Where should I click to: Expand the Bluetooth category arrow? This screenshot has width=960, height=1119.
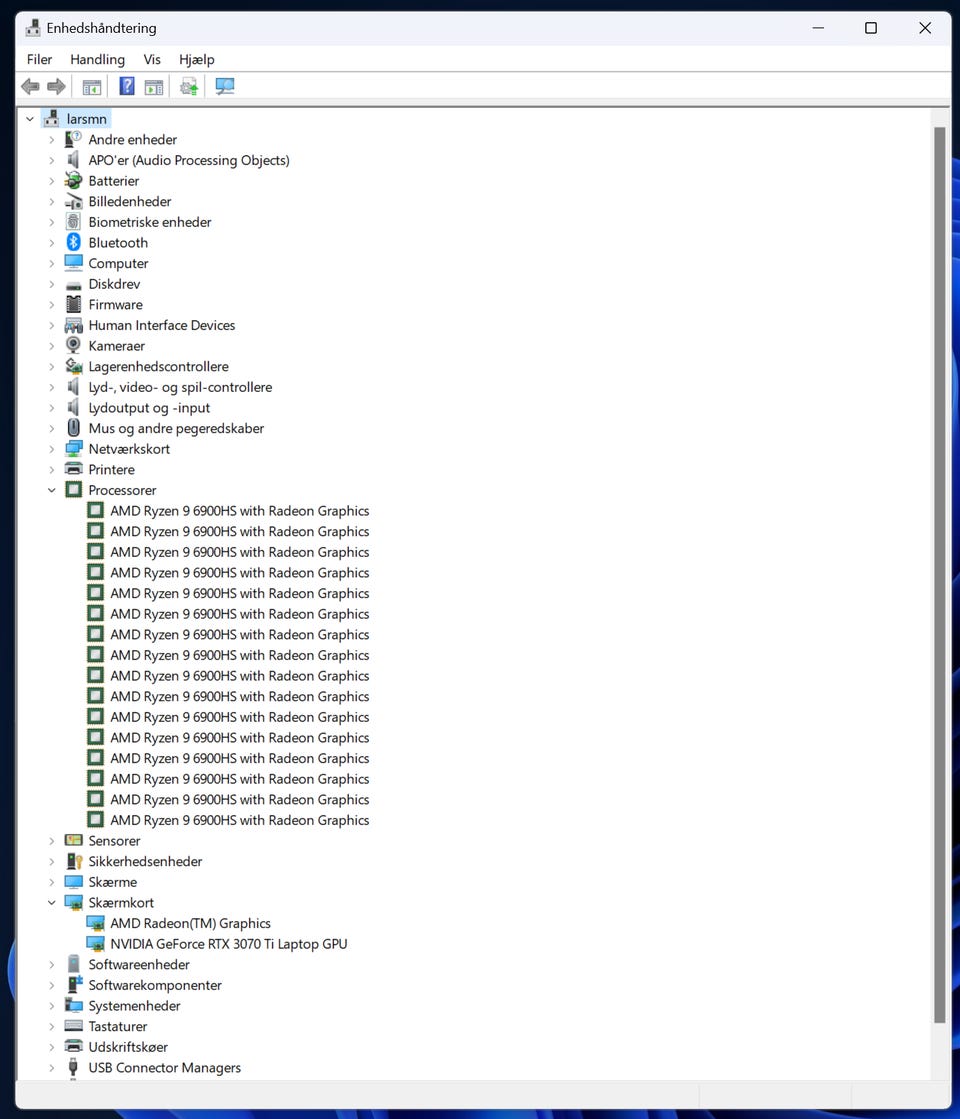tap(51, 243)
